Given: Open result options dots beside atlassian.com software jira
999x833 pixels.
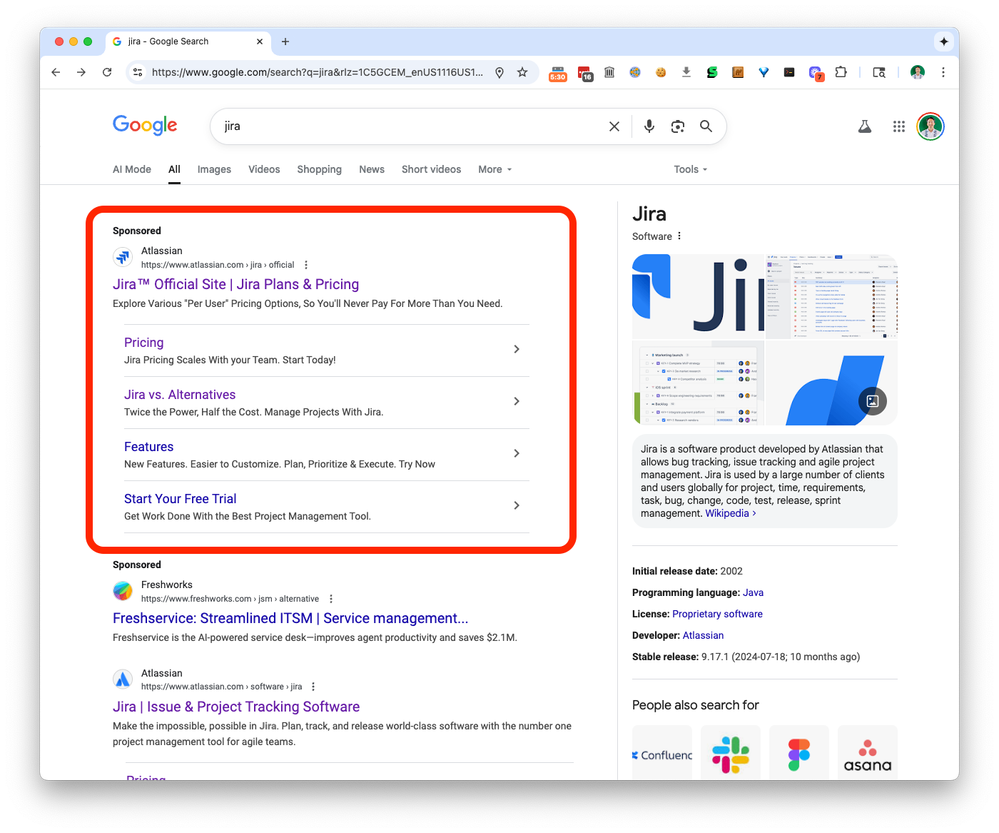Looking at the screenshot, I should click(x=313, y=686).
